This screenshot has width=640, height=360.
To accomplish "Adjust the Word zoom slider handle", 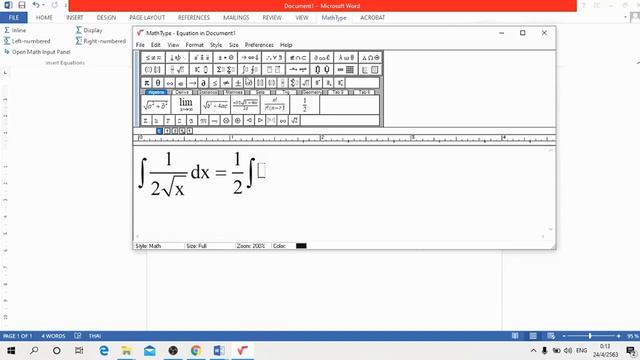I will click(x=590, y=336).
